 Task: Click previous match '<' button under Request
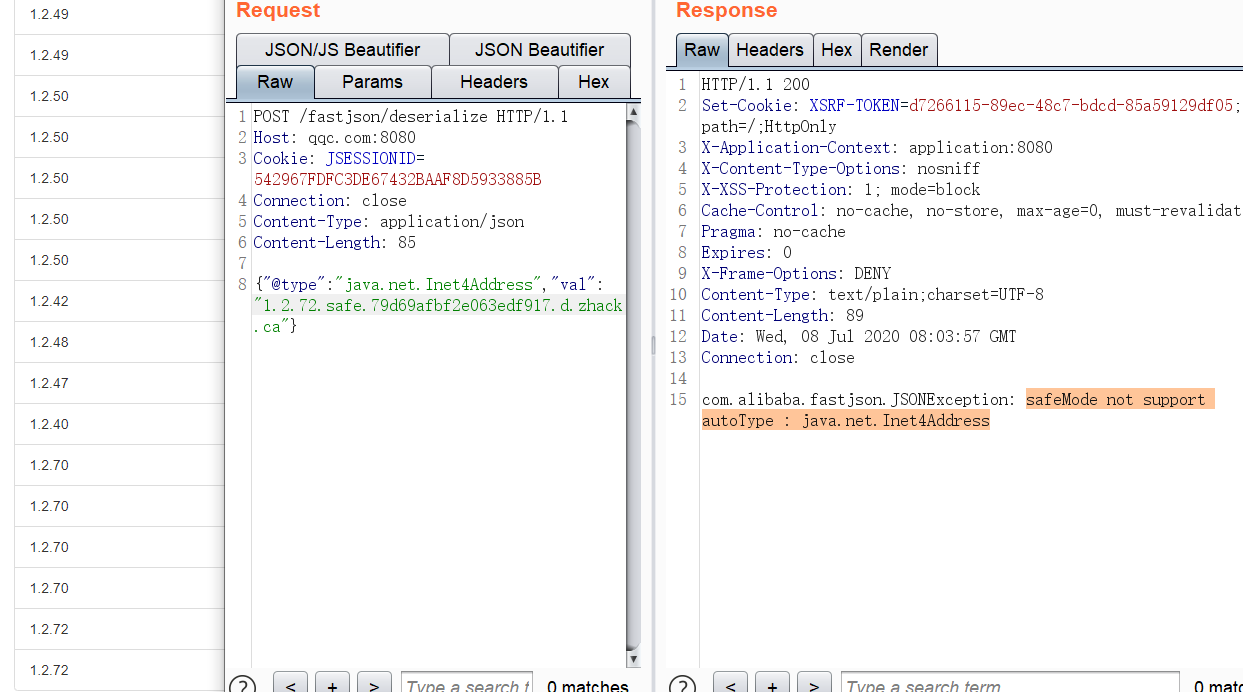click(x=290, y=685)
